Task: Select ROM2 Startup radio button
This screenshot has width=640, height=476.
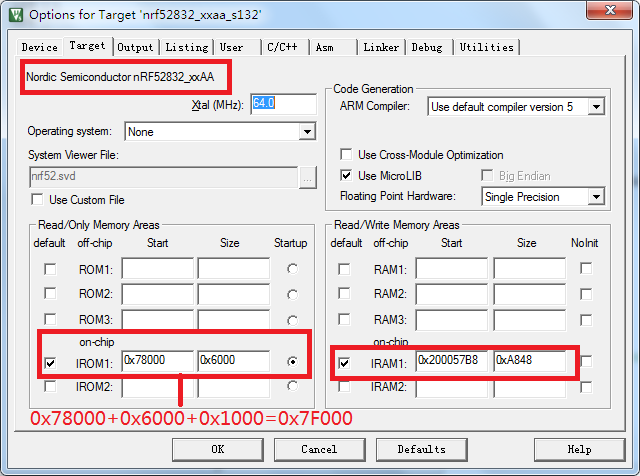Action: [x=292, y=294]
